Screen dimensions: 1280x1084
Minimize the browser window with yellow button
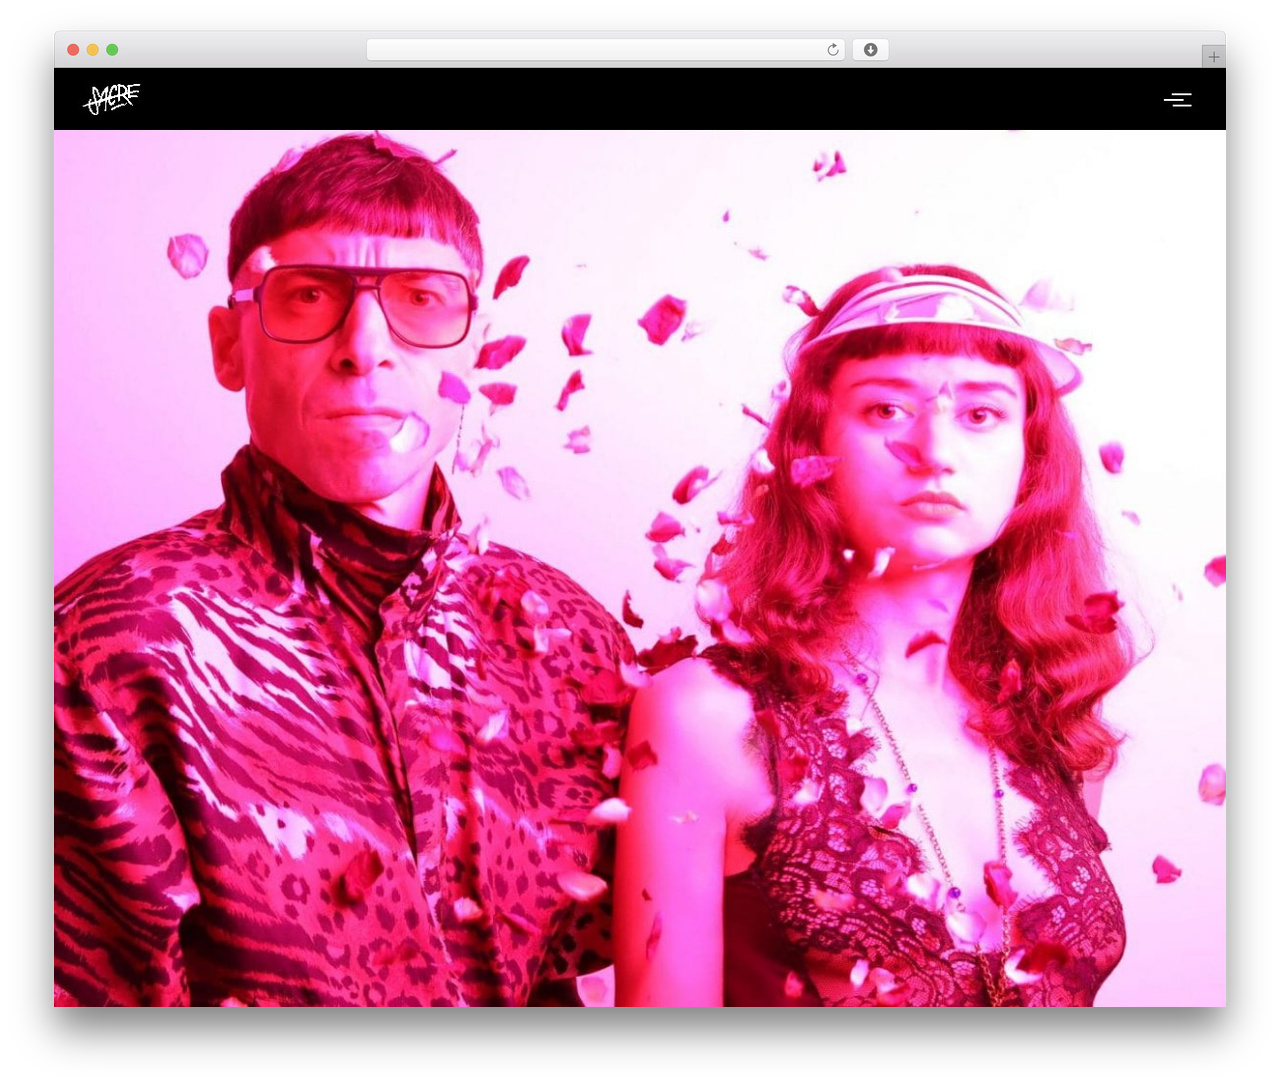[x=93, y=50]
